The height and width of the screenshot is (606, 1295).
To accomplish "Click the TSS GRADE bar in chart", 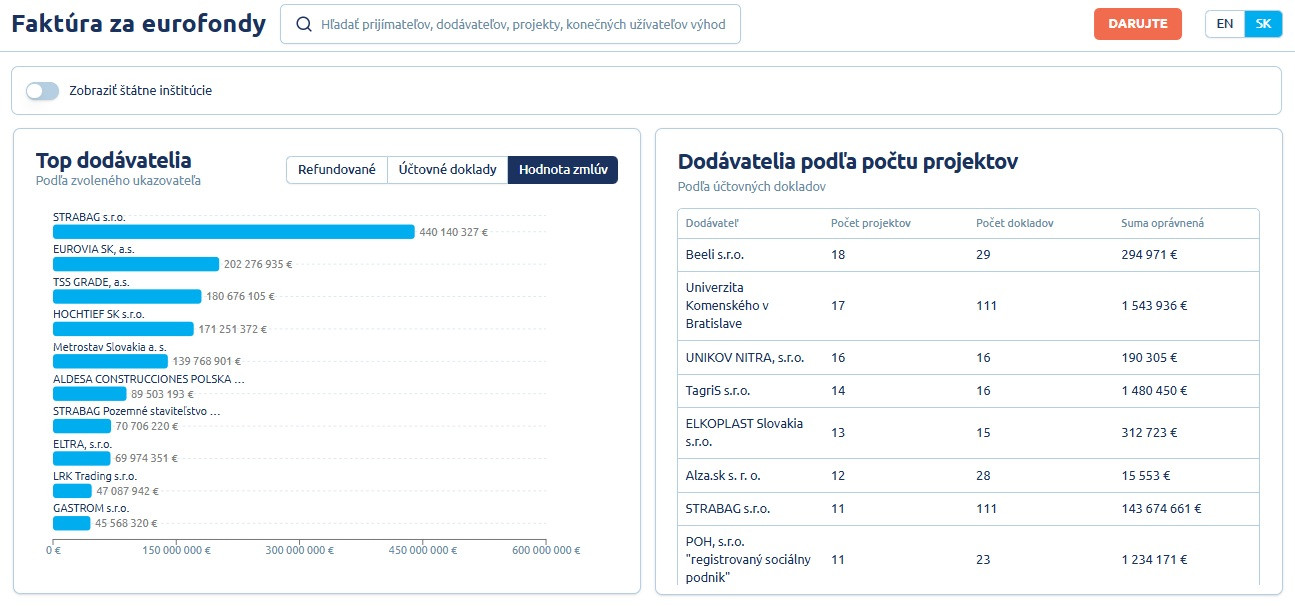I will (126, 297).
